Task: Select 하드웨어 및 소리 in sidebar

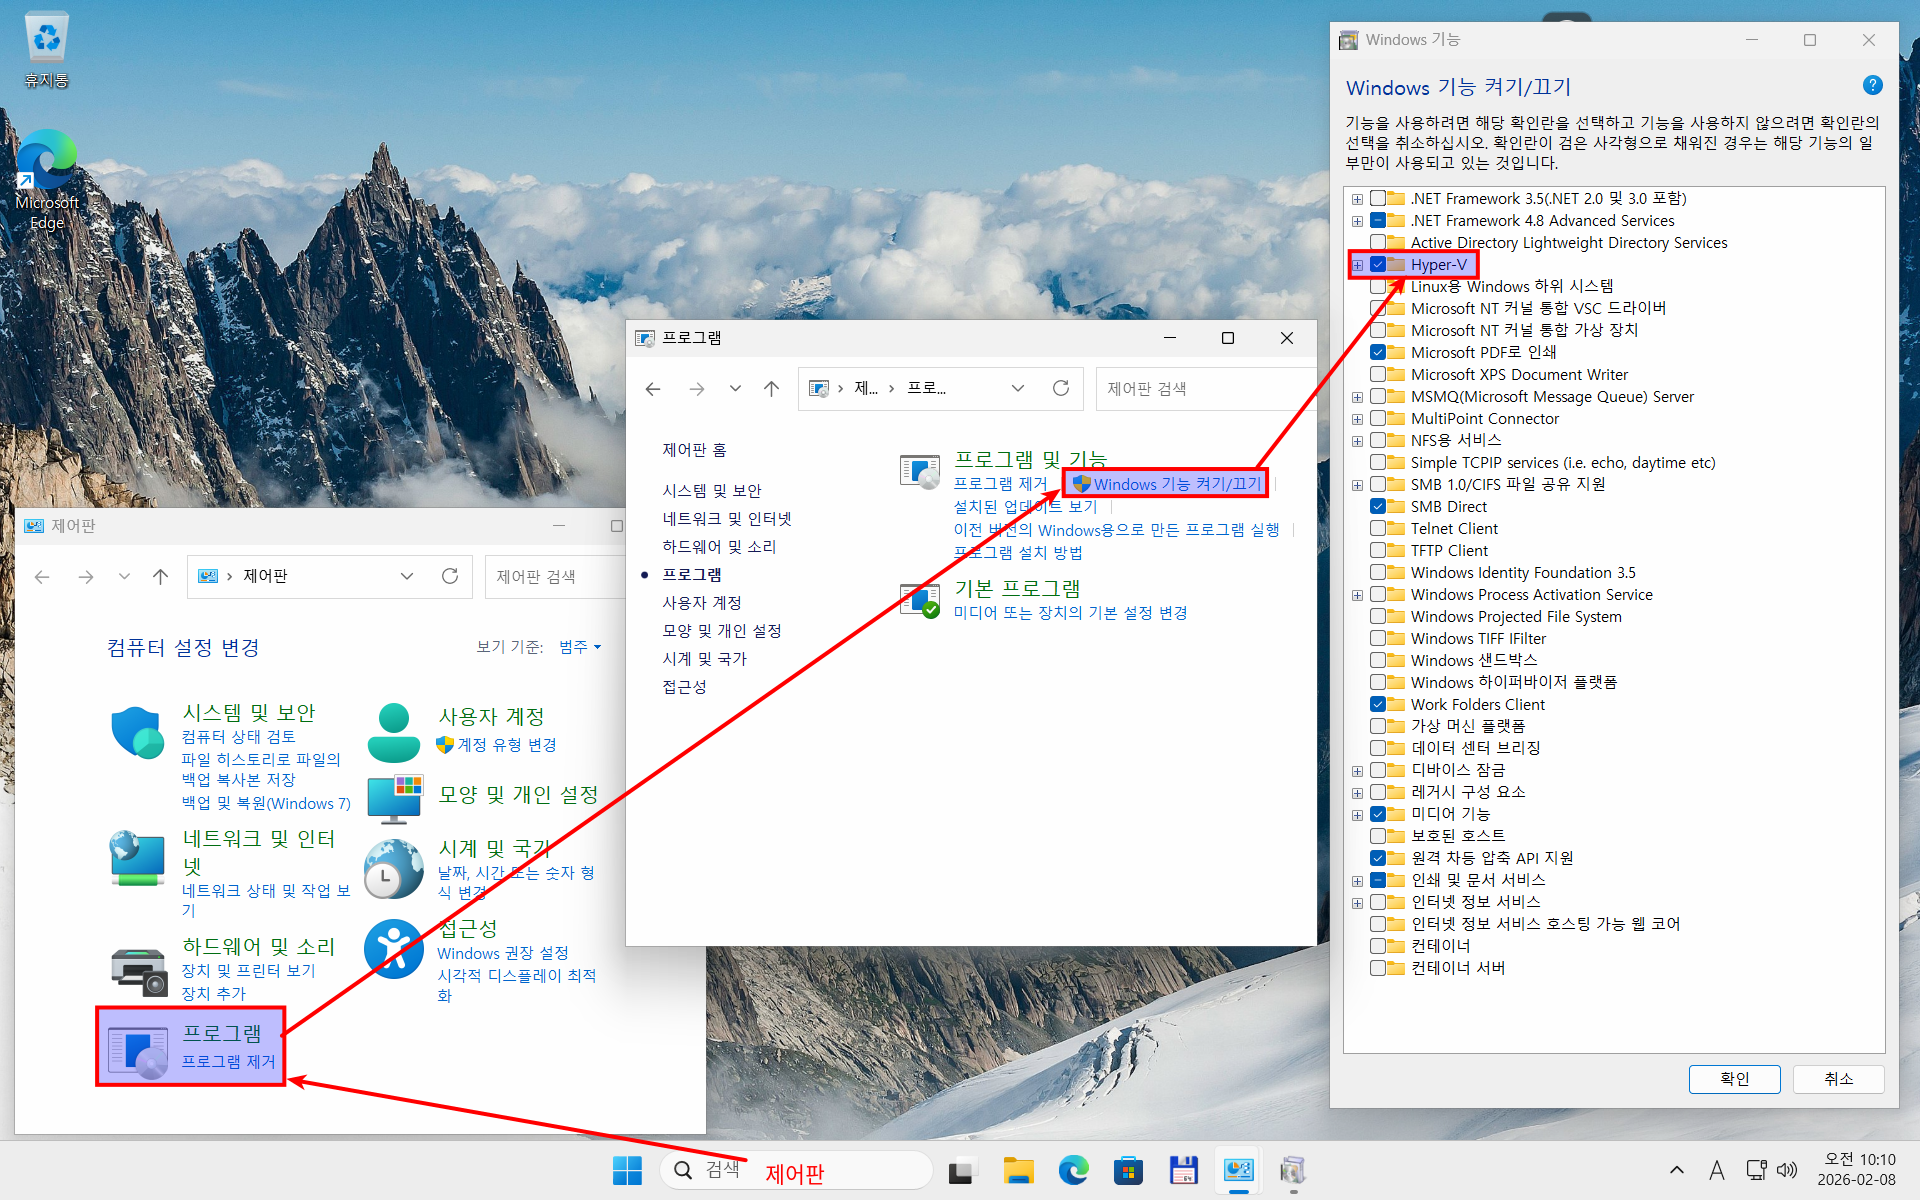Action: pos(719,546)
